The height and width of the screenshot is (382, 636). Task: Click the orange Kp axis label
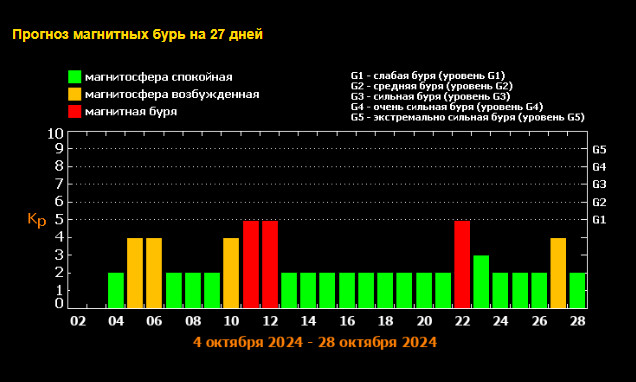37,219
